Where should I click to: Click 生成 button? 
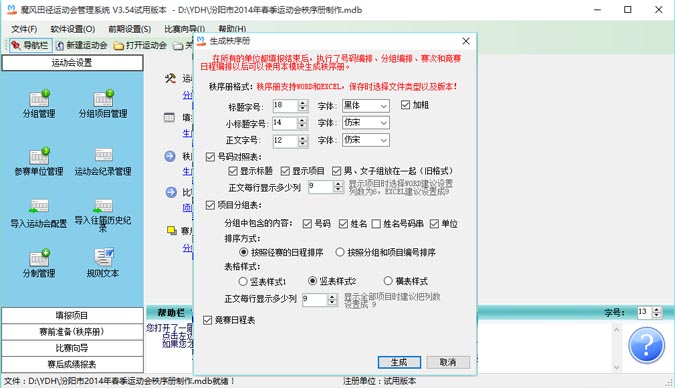click(x=399, y=362)
